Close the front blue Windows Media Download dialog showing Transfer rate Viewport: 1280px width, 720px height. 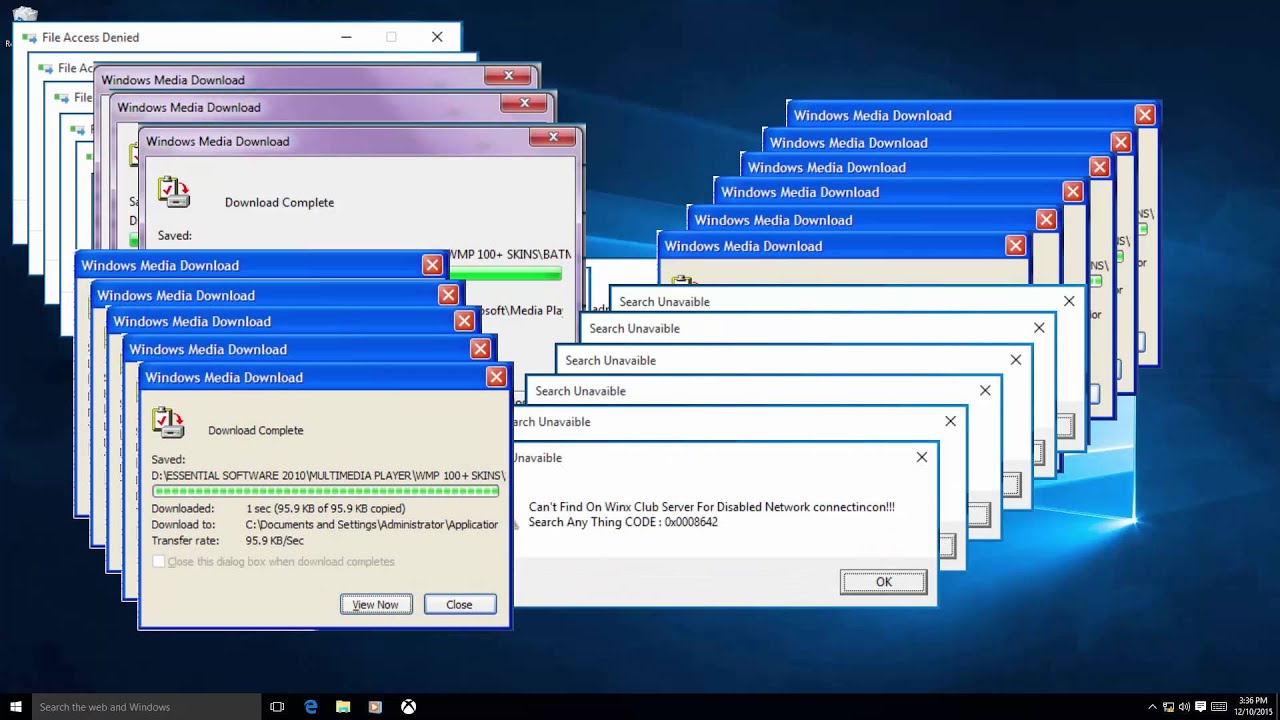pyautogui.click(x=496, y=377)
